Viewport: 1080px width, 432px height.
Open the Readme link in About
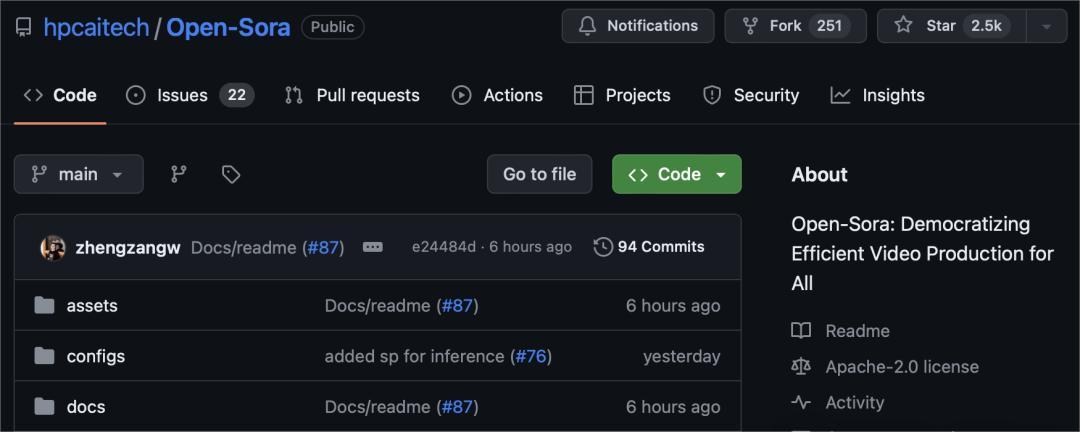pyautogui.click(x=857, y=331)
